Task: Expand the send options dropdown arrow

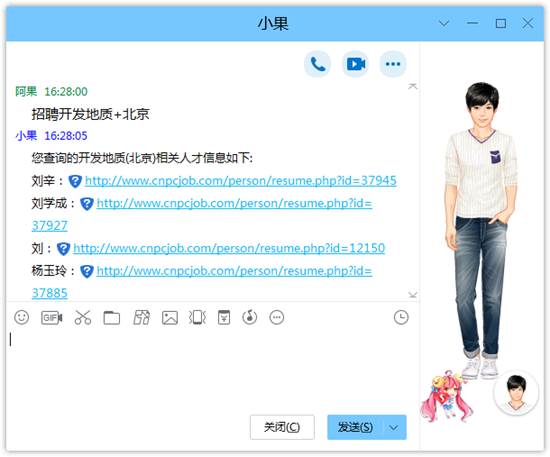Action: pyautogui.click(x=394, y=427)
